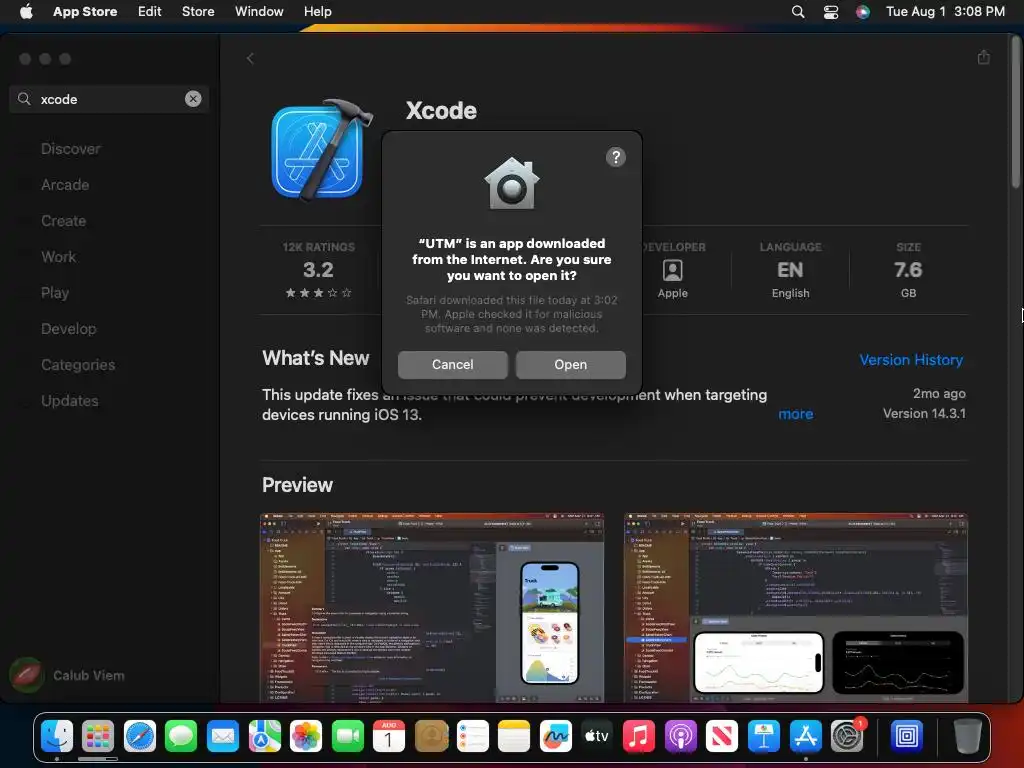Clear the xcode search field
Image resolution: width=1024 pixels, height=768 pixels.
click(x=193, y=99)
